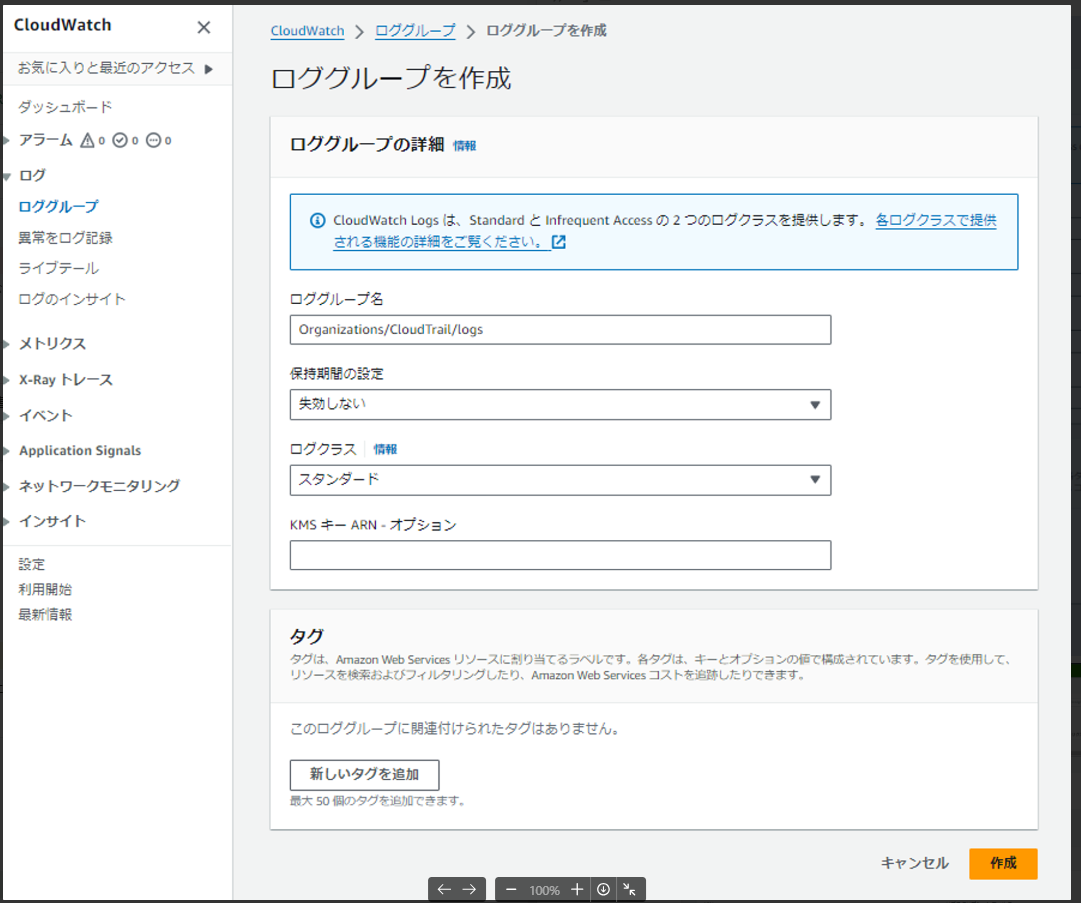1081x903 pixels.
Task: Expand お気に入りと最近のアクセス arrow
Action: pyautogui.click(x=209, y=69)
